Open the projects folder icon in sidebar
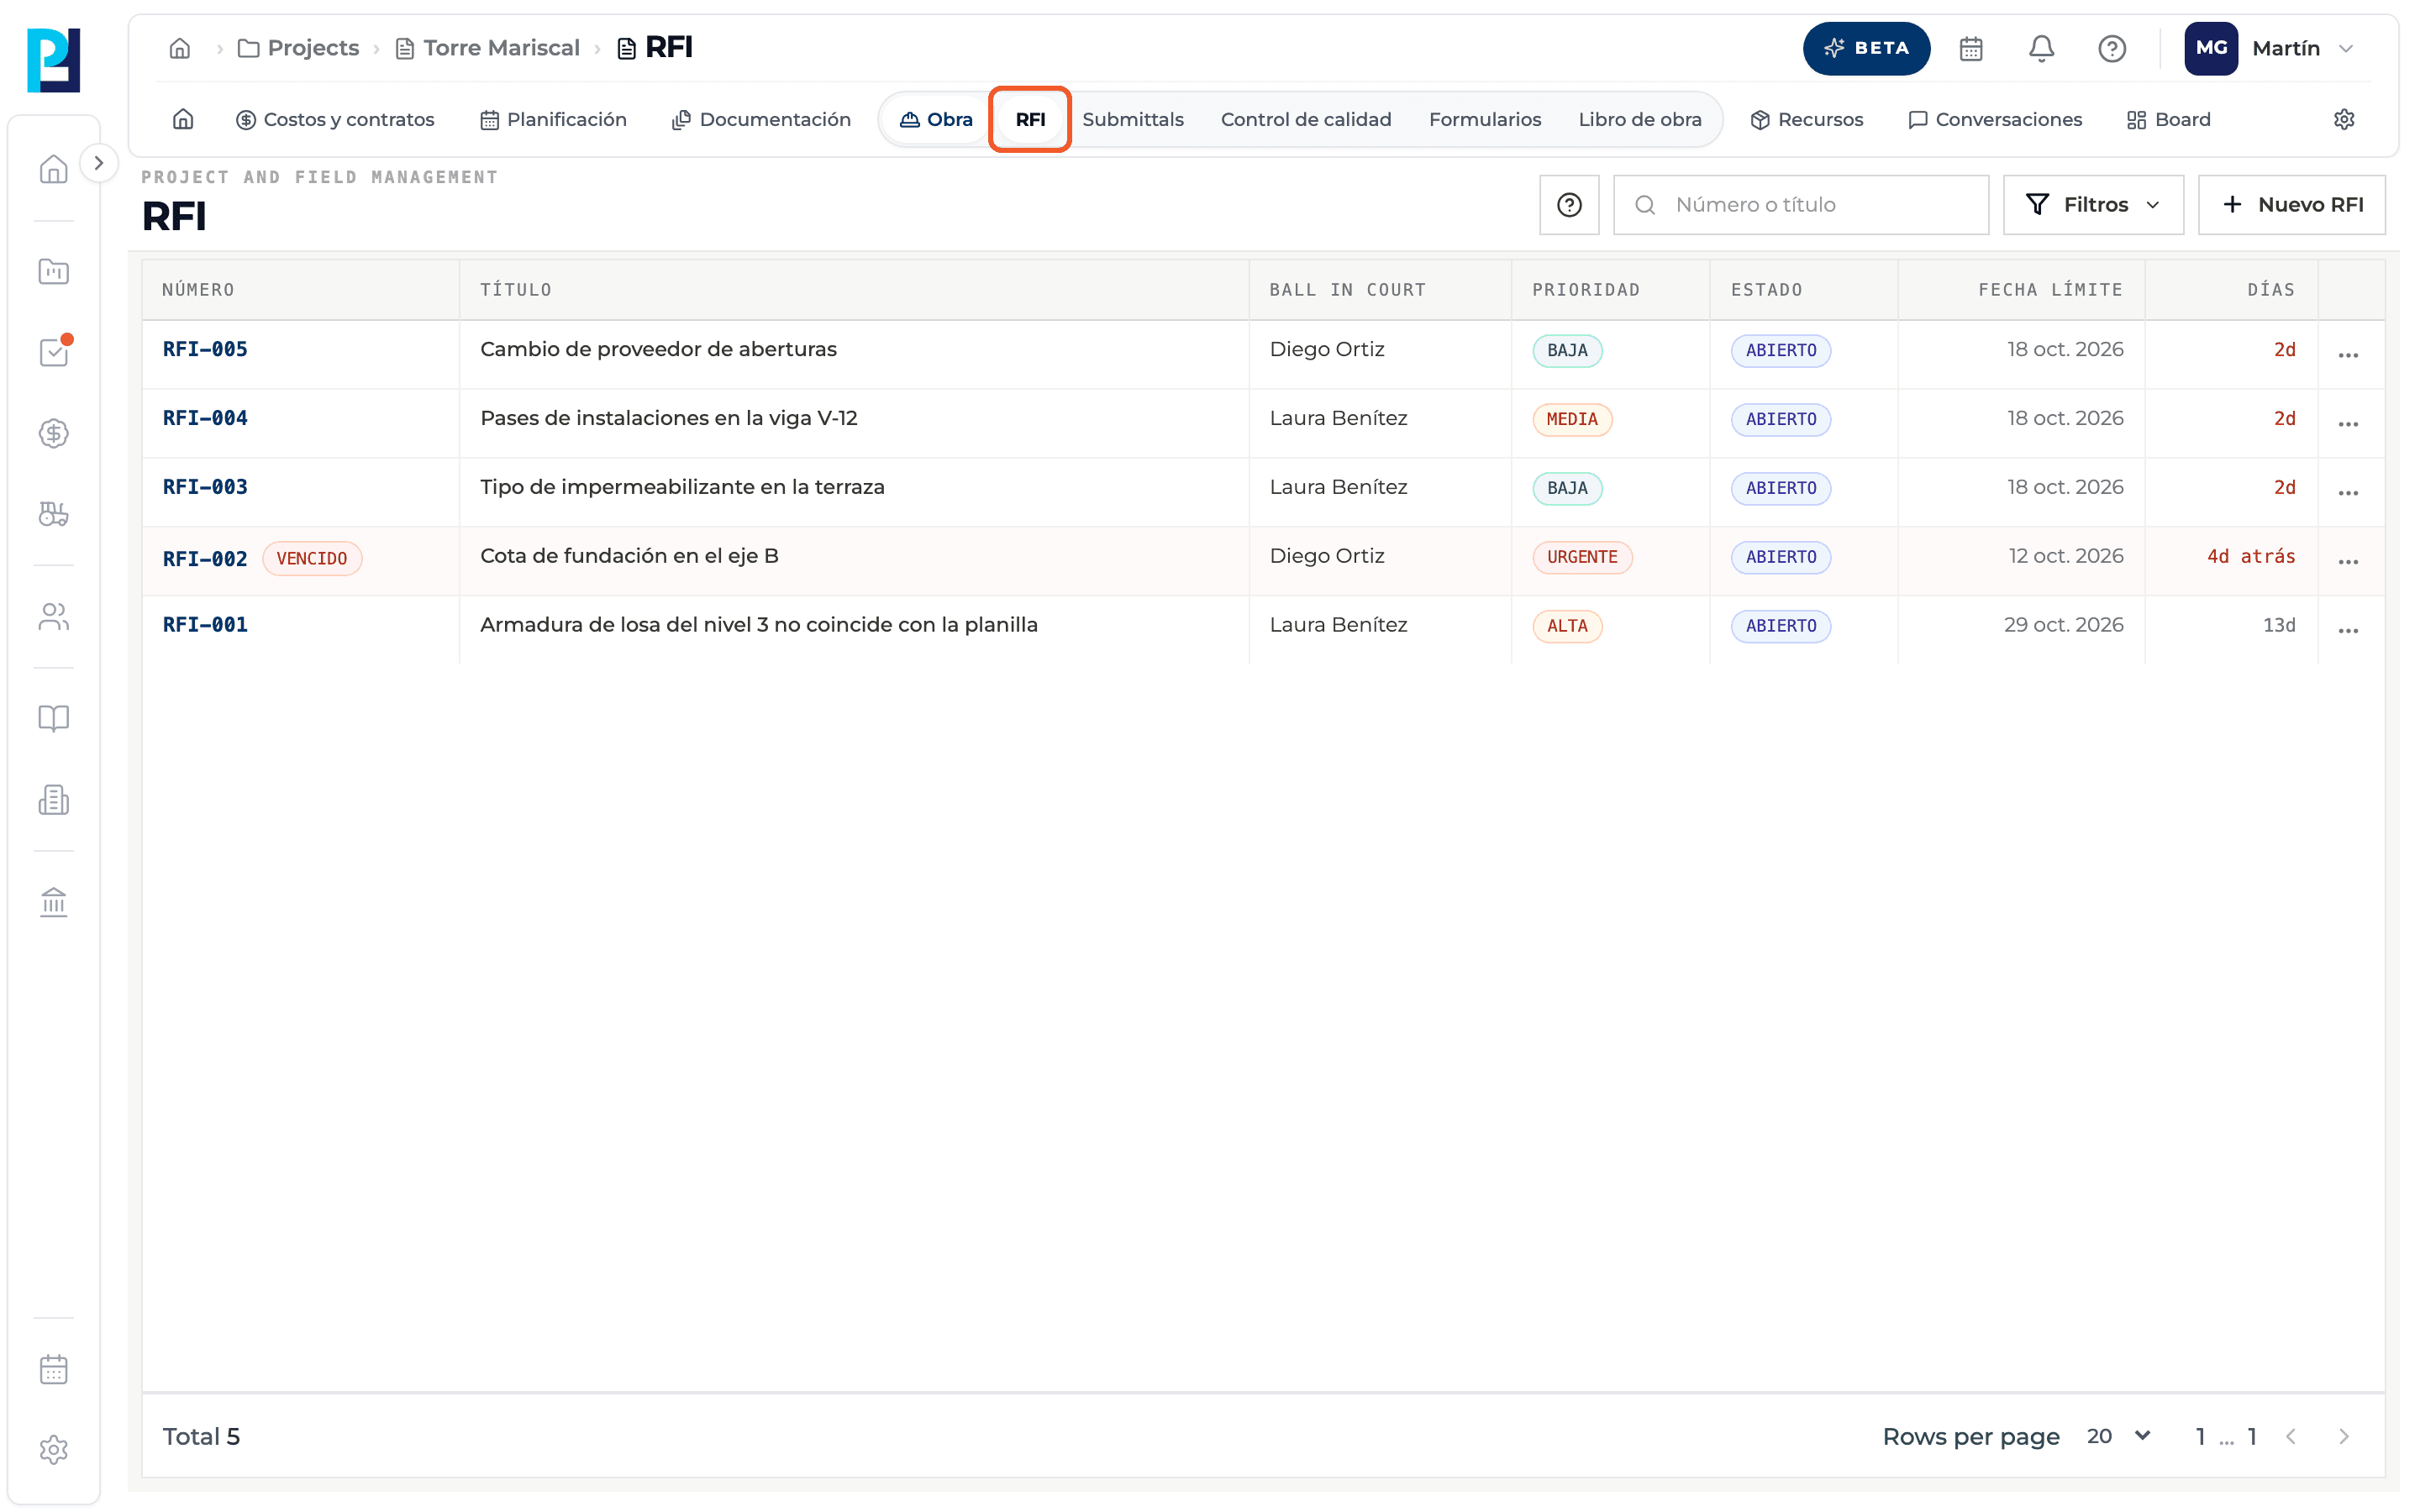 pos(53,271)
